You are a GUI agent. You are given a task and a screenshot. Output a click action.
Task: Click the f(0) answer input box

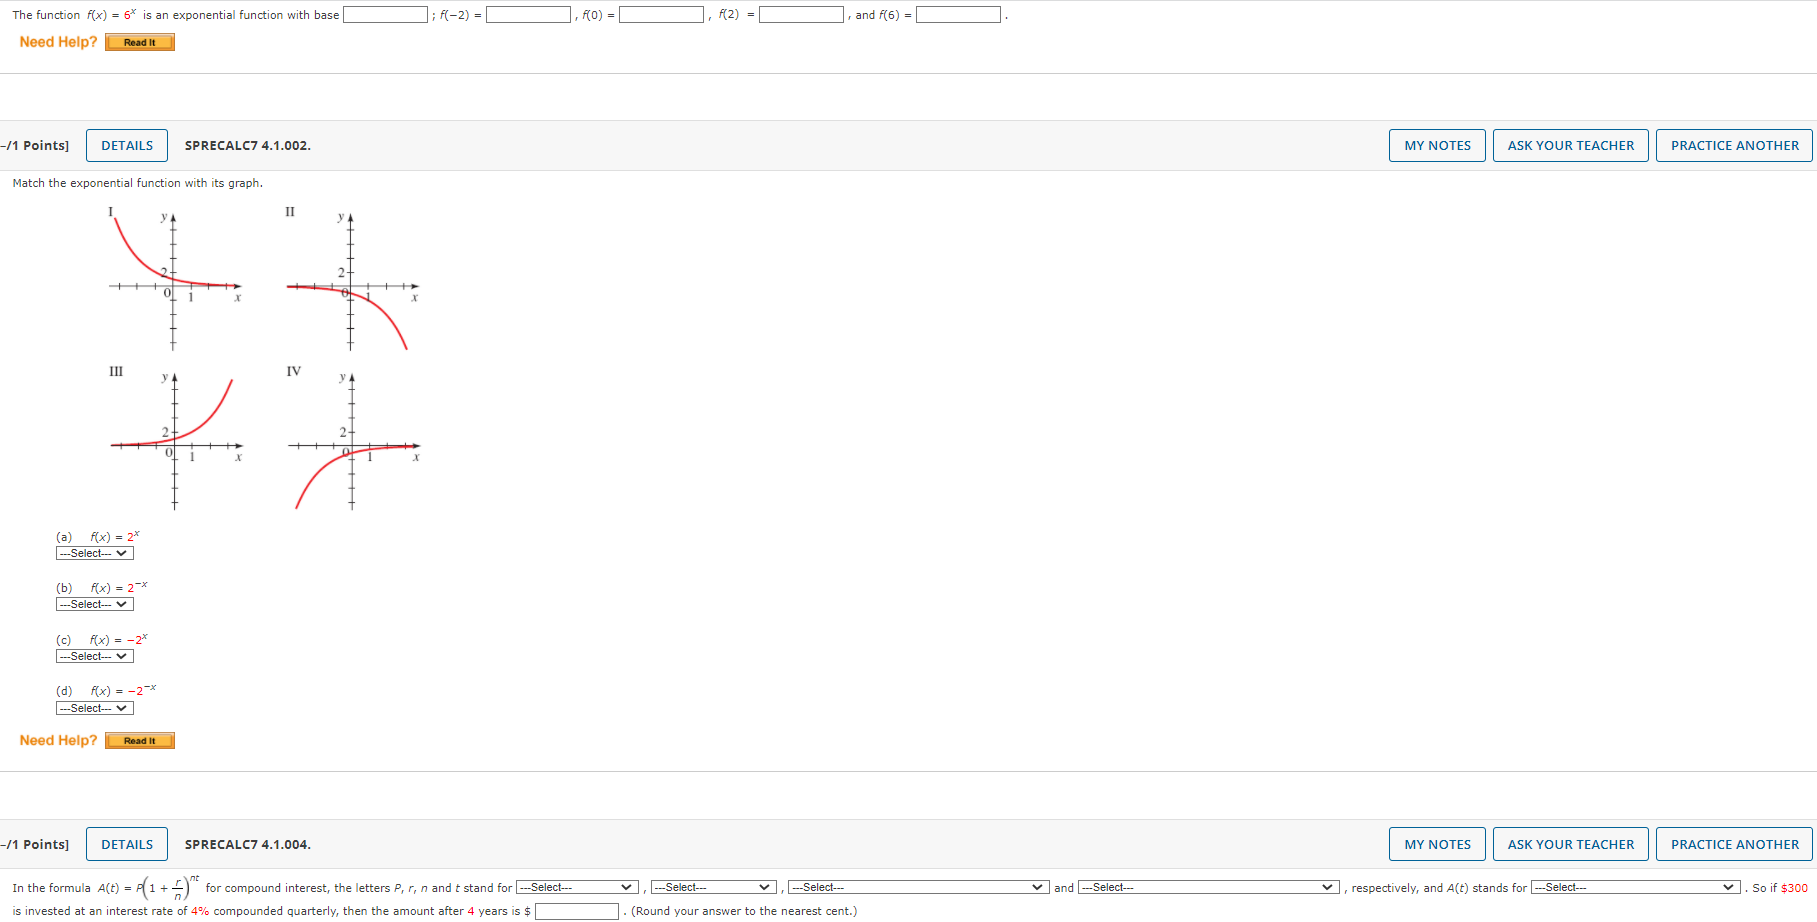[x=661, y=15]
